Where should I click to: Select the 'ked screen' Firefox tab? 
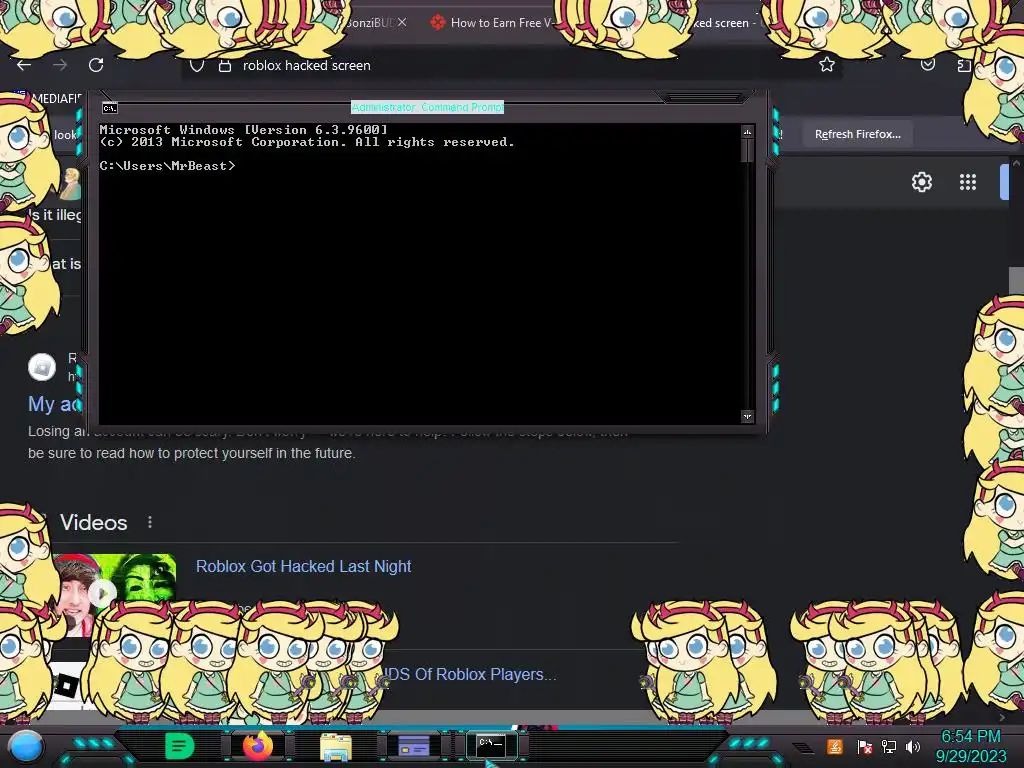(723, 22)
